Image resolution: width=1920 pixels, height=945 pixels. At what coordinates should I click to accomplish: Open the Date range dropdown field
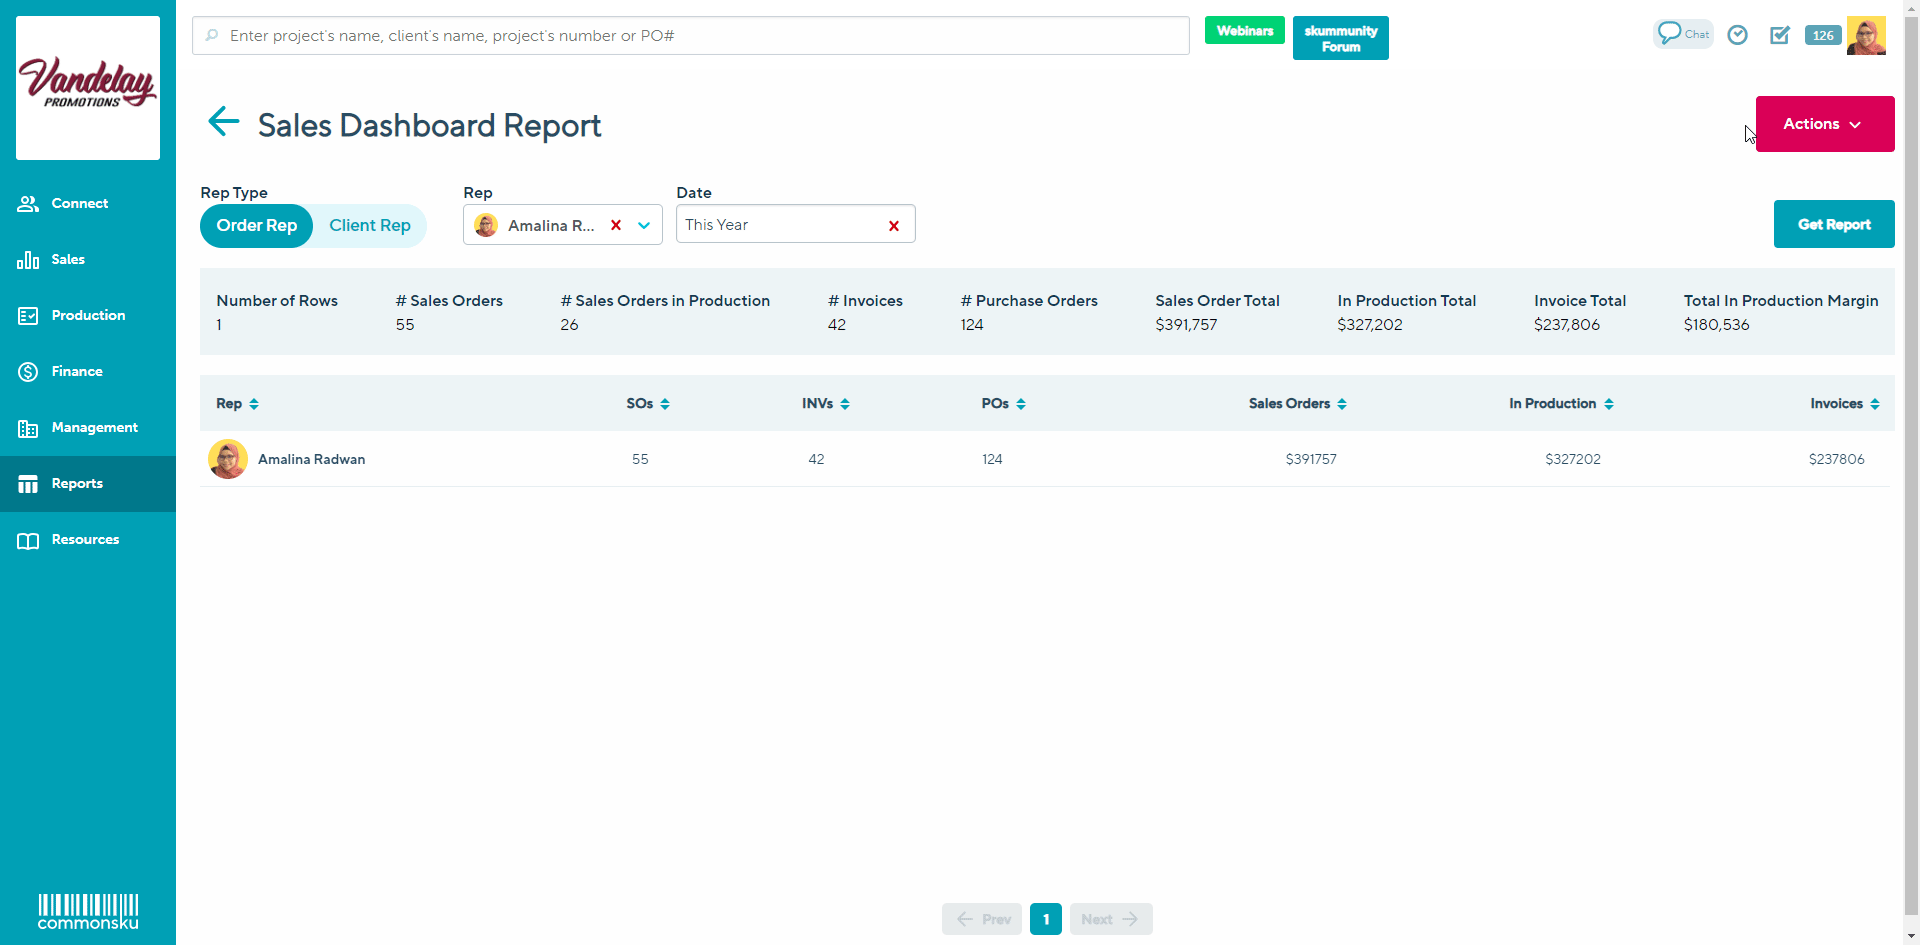tap(780, 225)
